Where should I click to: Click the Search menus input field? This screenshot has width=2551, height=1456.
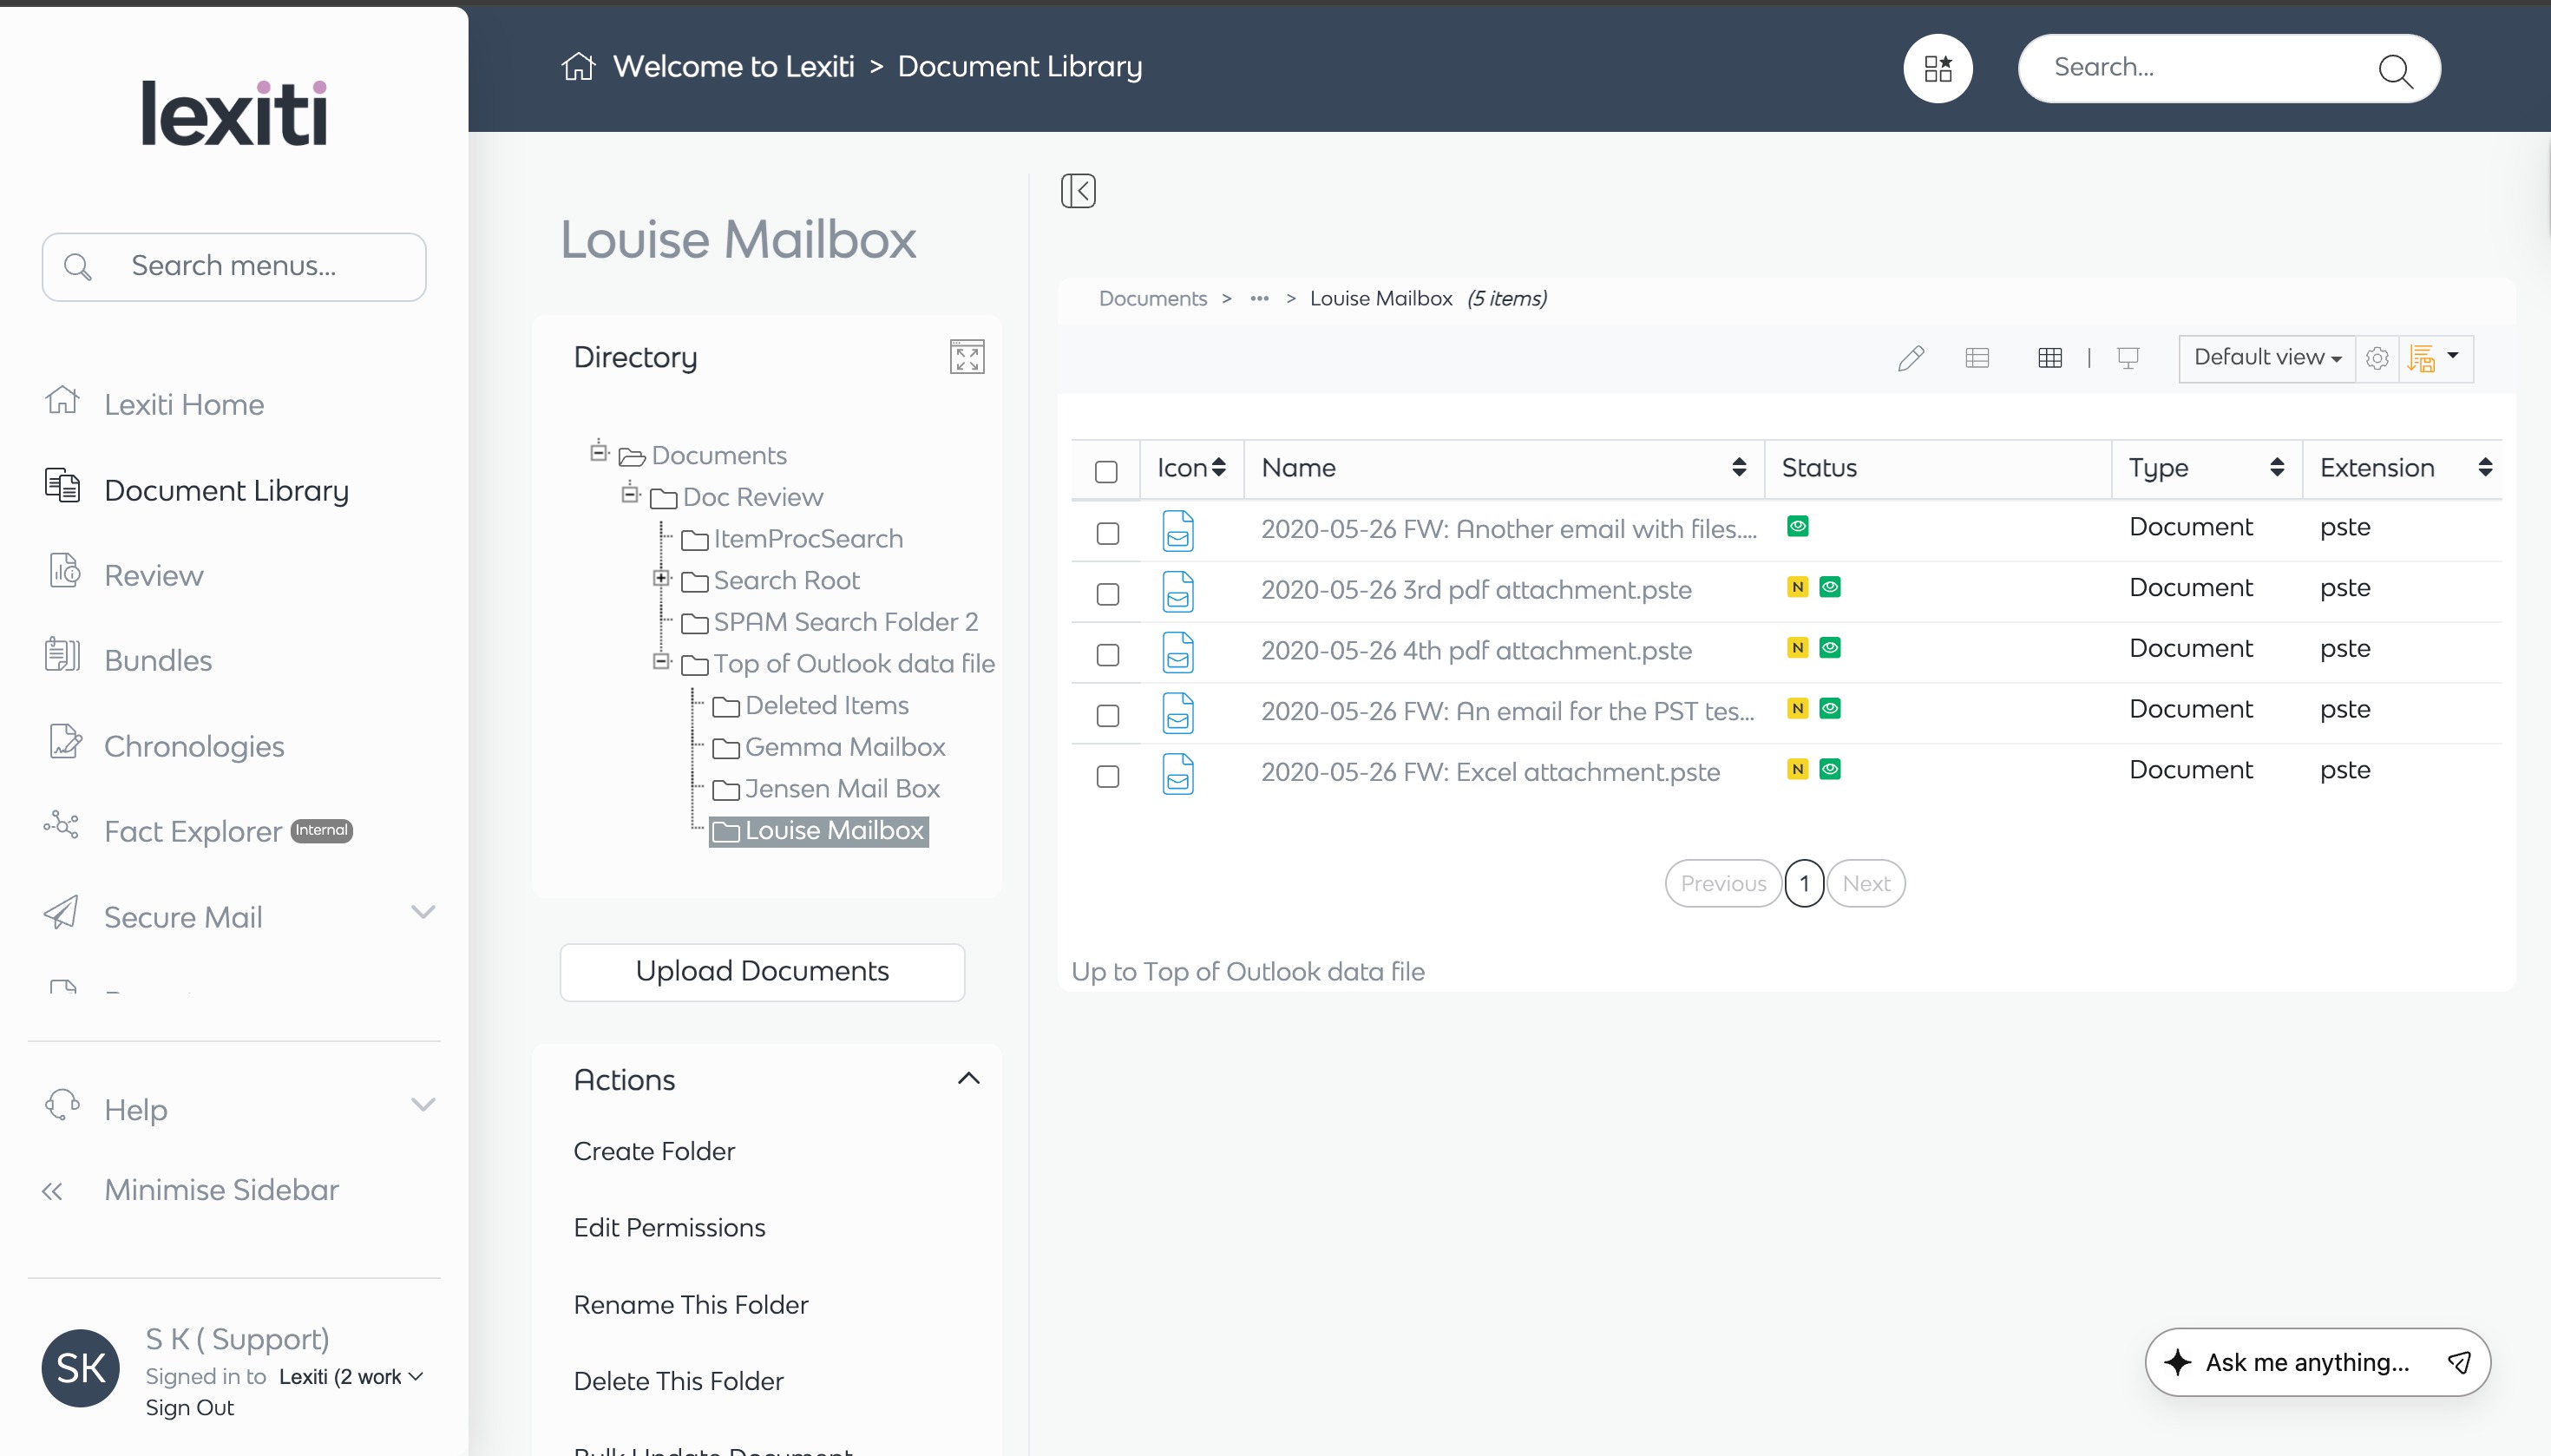coord(235,266)
